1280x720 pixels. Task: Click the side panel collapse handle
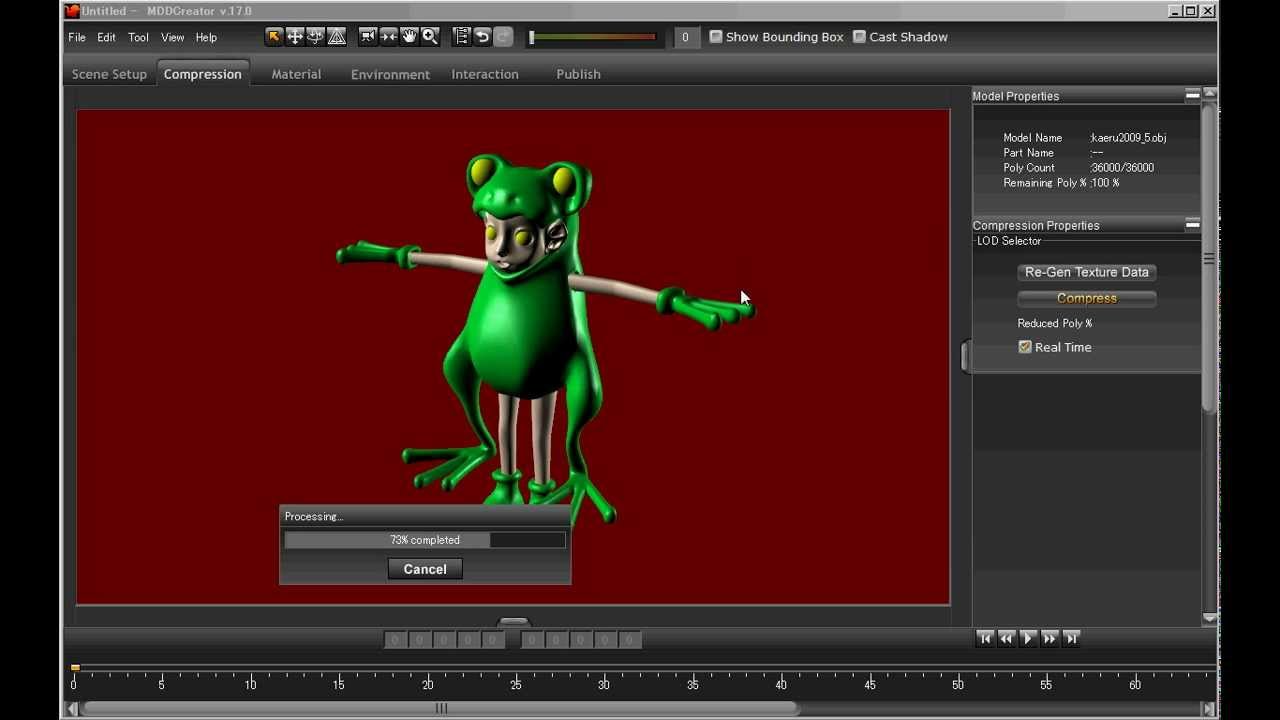pos(966,356)
